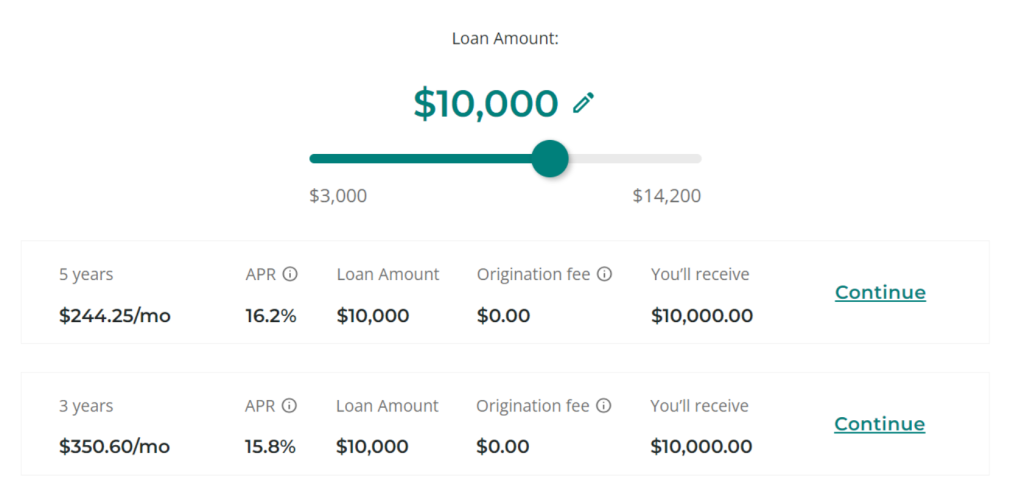Select the $244.25/mo payment in 5 years offer

tap(115, 316)
